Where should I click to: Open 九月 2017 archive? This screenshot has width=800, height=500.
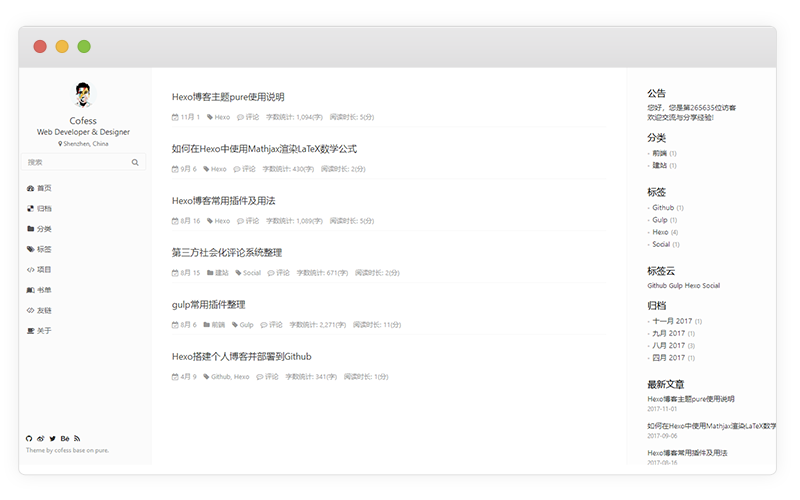669,334
